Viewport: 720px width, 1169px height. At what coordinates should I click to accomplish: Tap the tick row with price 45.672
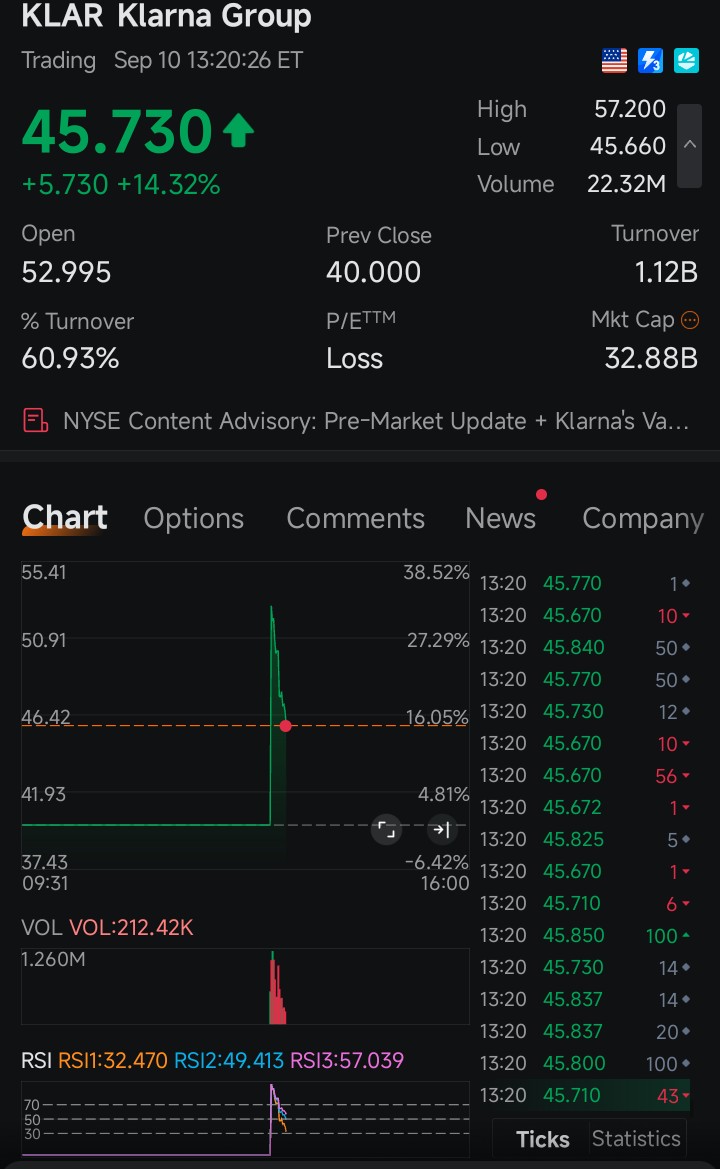(585, 807)
